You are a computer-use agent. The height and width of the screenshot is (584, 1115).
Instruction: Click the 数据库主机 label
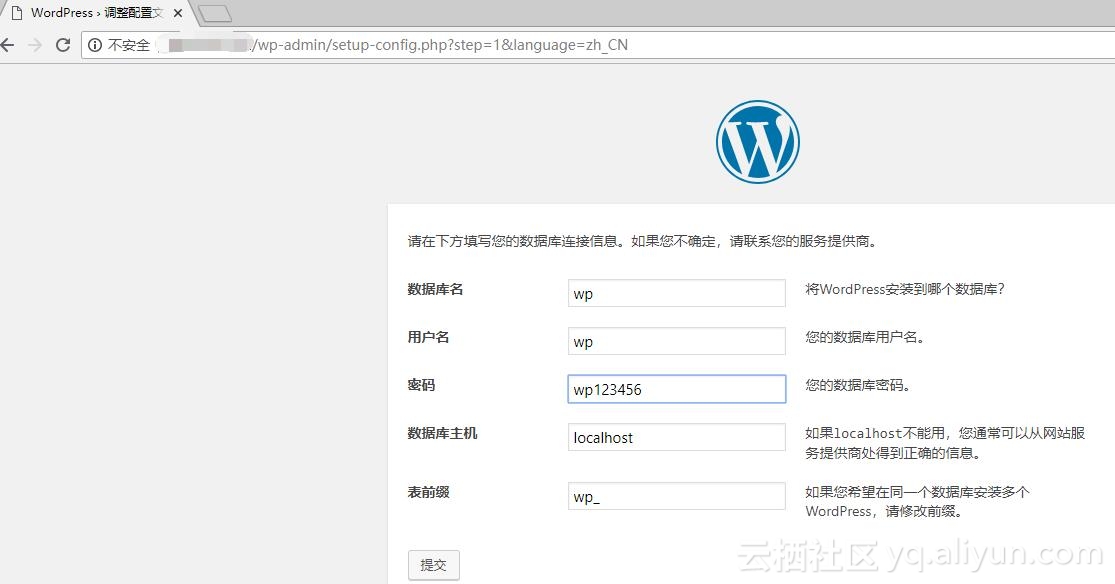[x=442, y=432]
